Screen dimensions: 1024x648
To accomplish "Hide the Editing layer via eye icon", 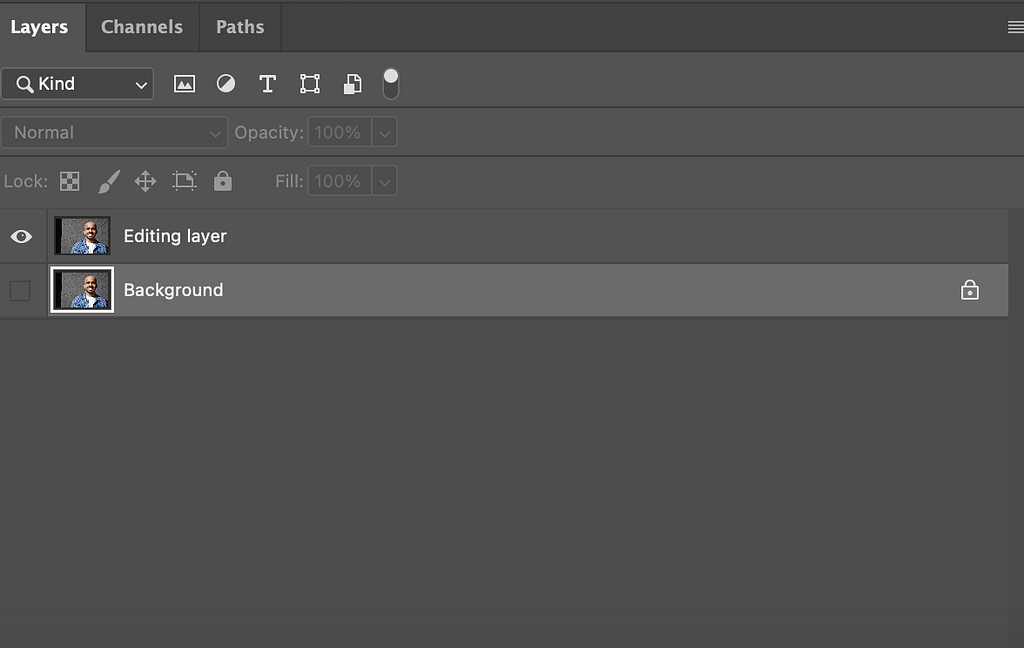I will pyautogui.click(x=21, y=236).
